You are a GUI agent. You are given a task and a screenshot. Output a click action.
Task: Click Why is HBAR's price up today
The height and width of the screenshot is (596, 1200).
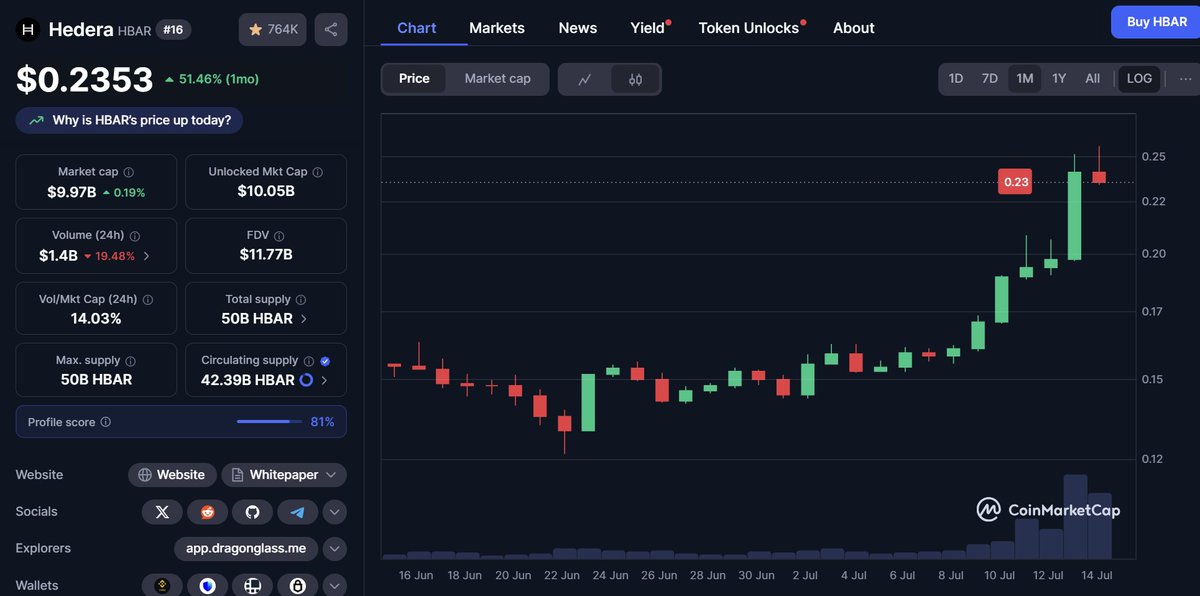click(x=129, y=120)
